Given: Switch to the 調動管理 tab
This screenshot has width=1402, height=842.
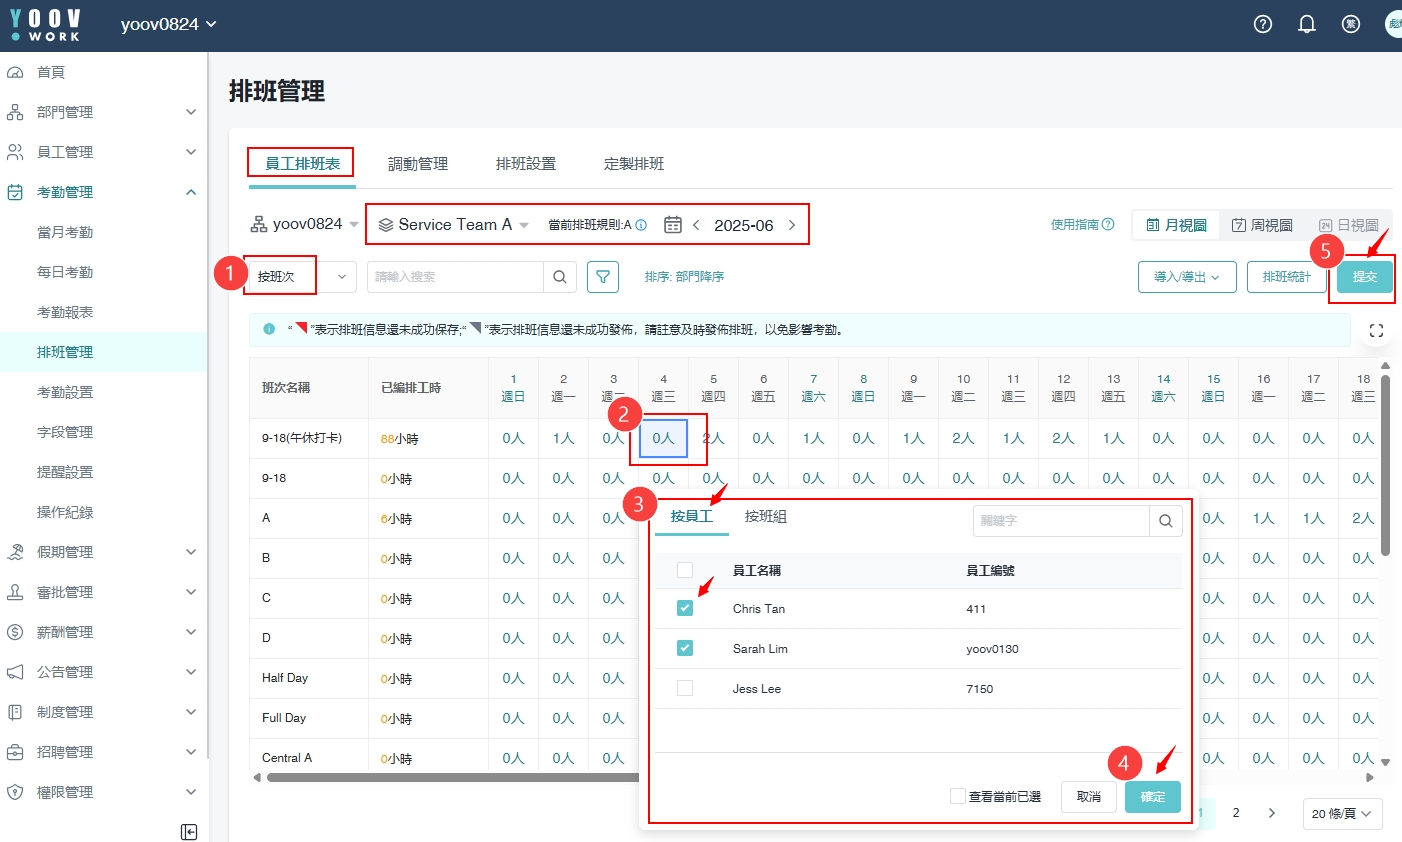Looking at the screenshot, I should point(418,164).
